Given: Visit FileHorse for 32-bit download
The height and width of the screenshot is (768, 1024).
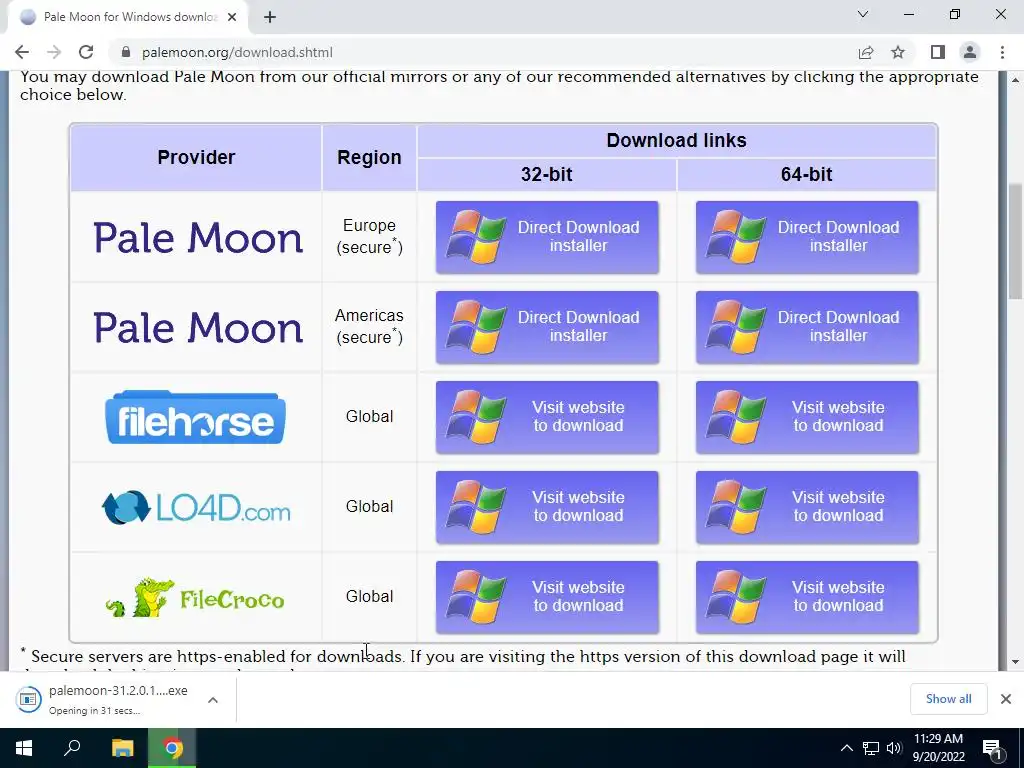Looking at the screenshot, I should click(547, 417).
